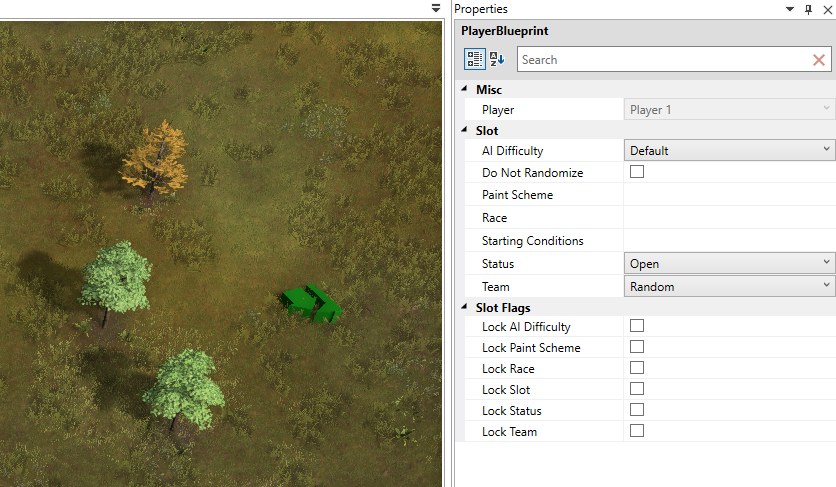The image size is (836, 487).
Task: Open the Player dropdown
Action: click(729, 109)
